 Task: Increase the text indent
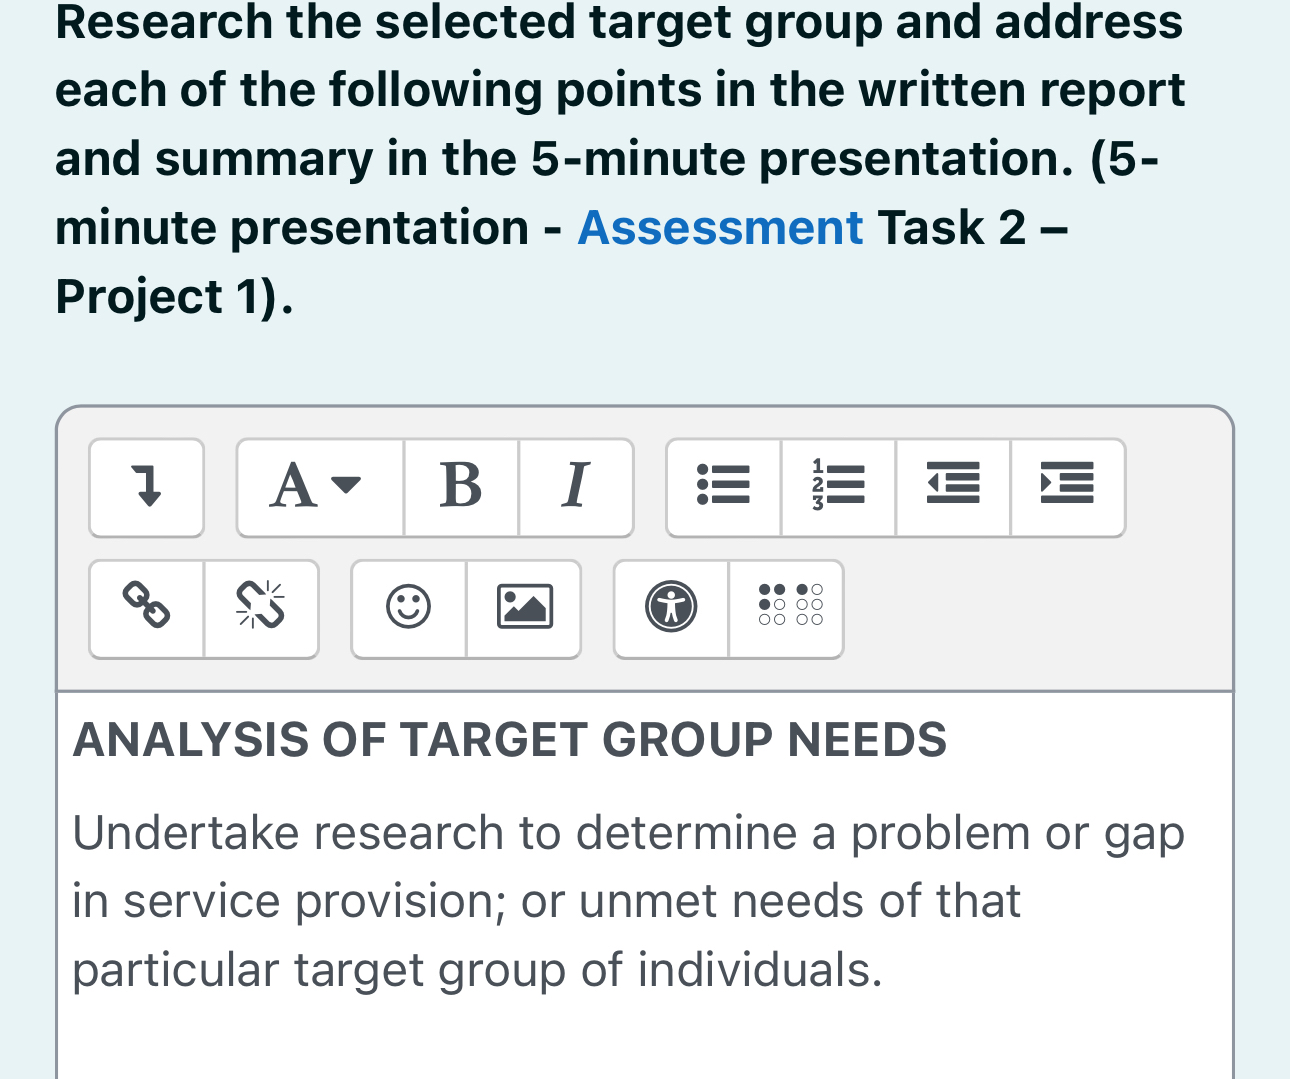(x=1068, y=487)
